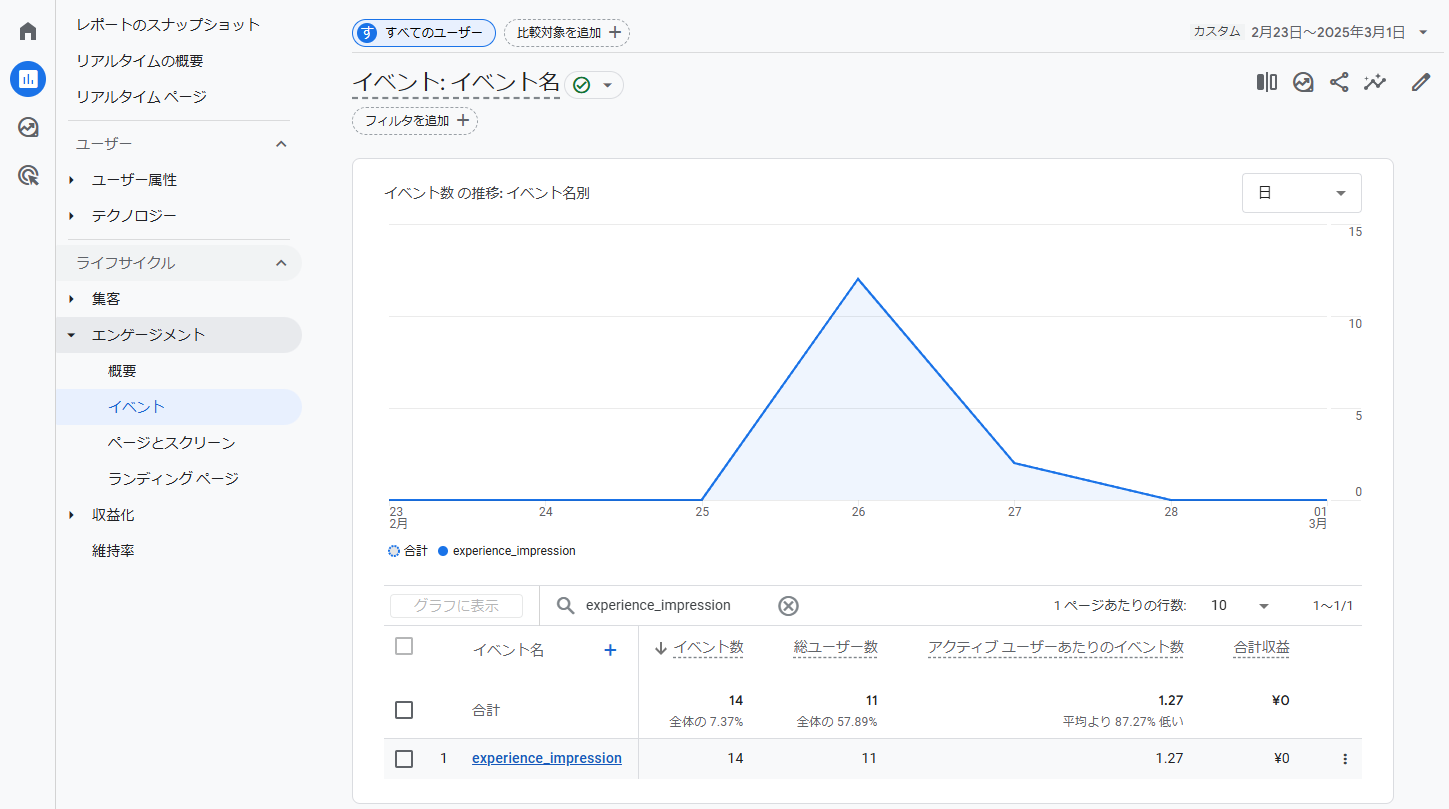
Task: Open the experience_impression event link
Action: pos(547,758)
